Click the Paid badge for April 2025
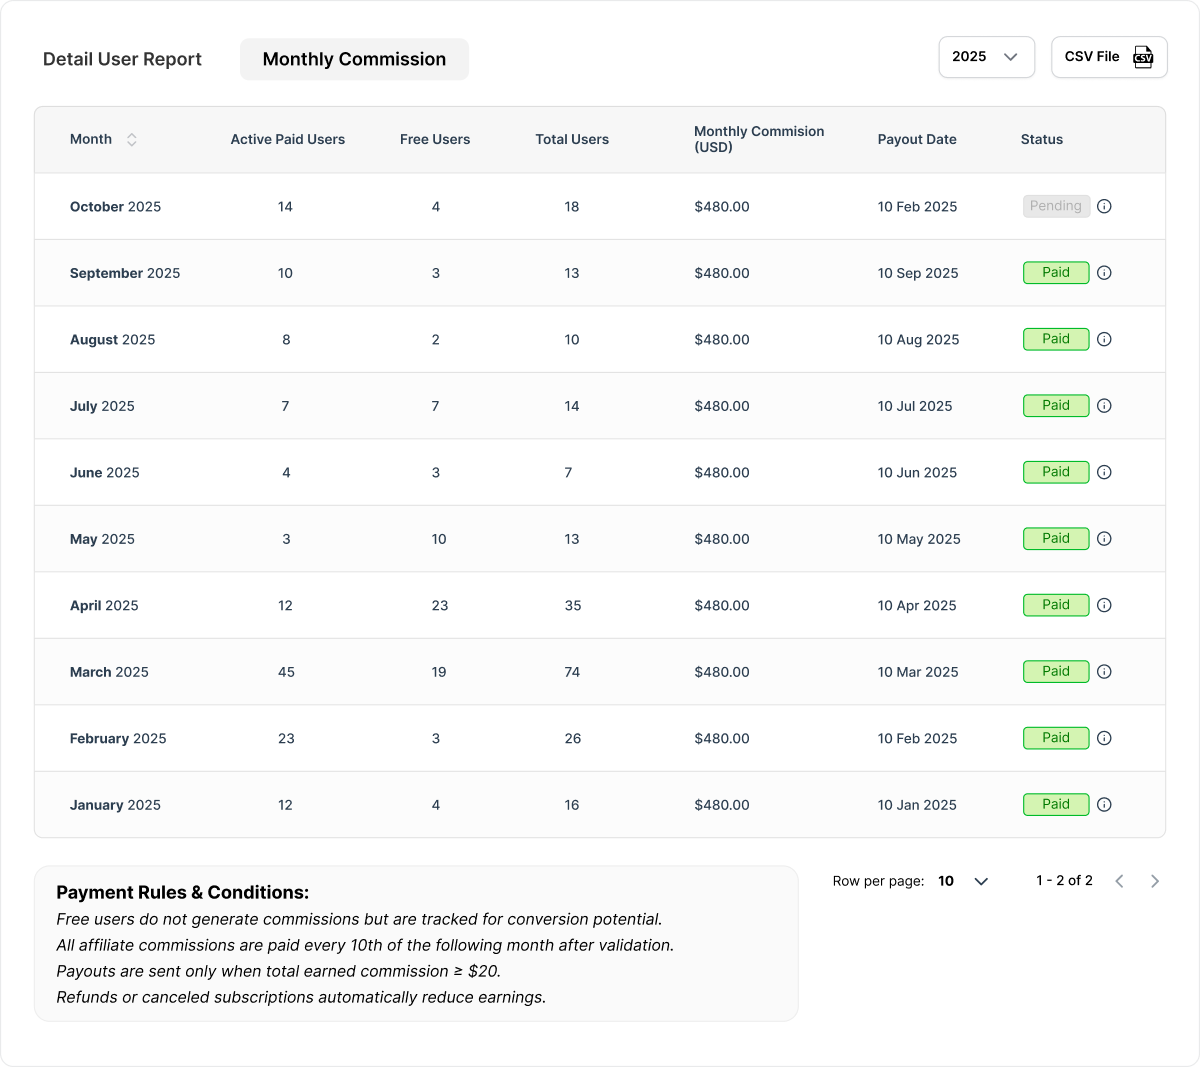Screen dimensions: 1200x1068 click(1055, 605)
